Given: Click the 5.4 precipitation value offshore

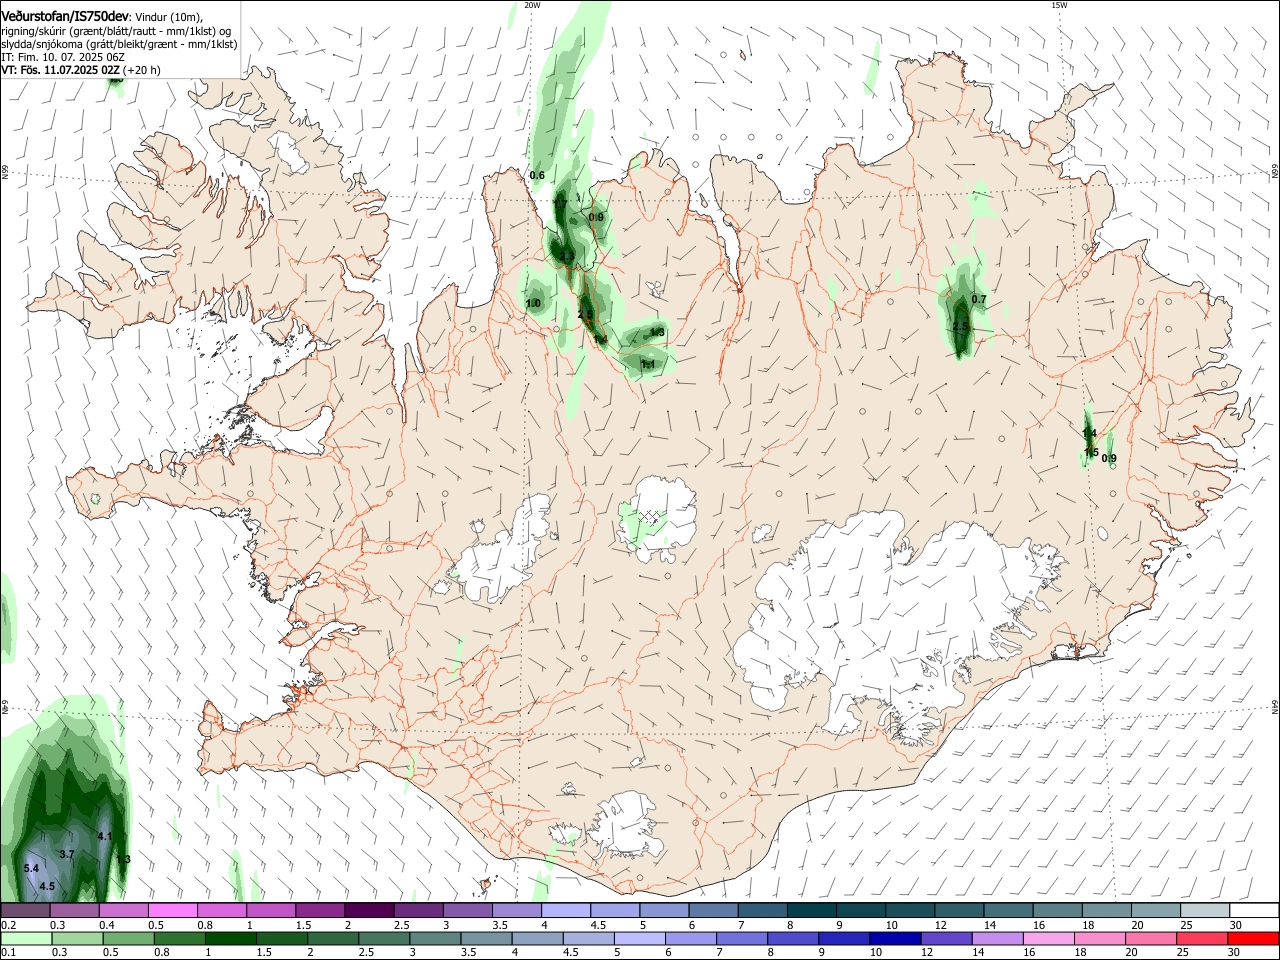Looking at the screenshot, I should [31, 869].
